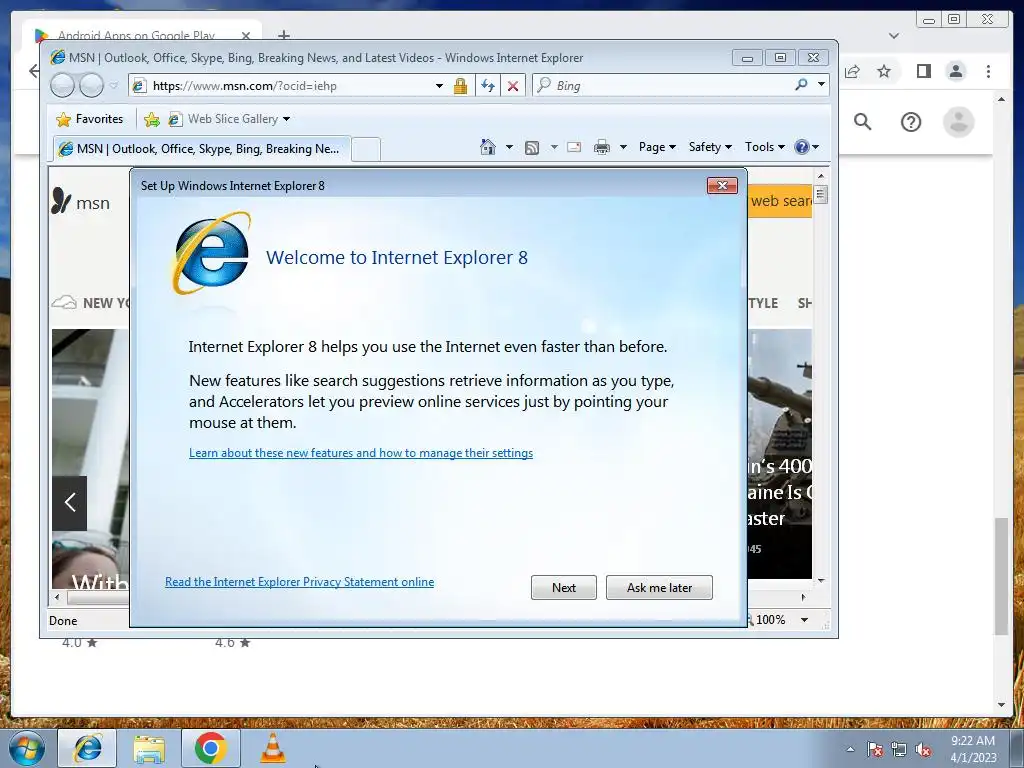Expand Web Slice Gallery dropdown
This screenshot has height=768, width=1024.
tap(286, 119)
